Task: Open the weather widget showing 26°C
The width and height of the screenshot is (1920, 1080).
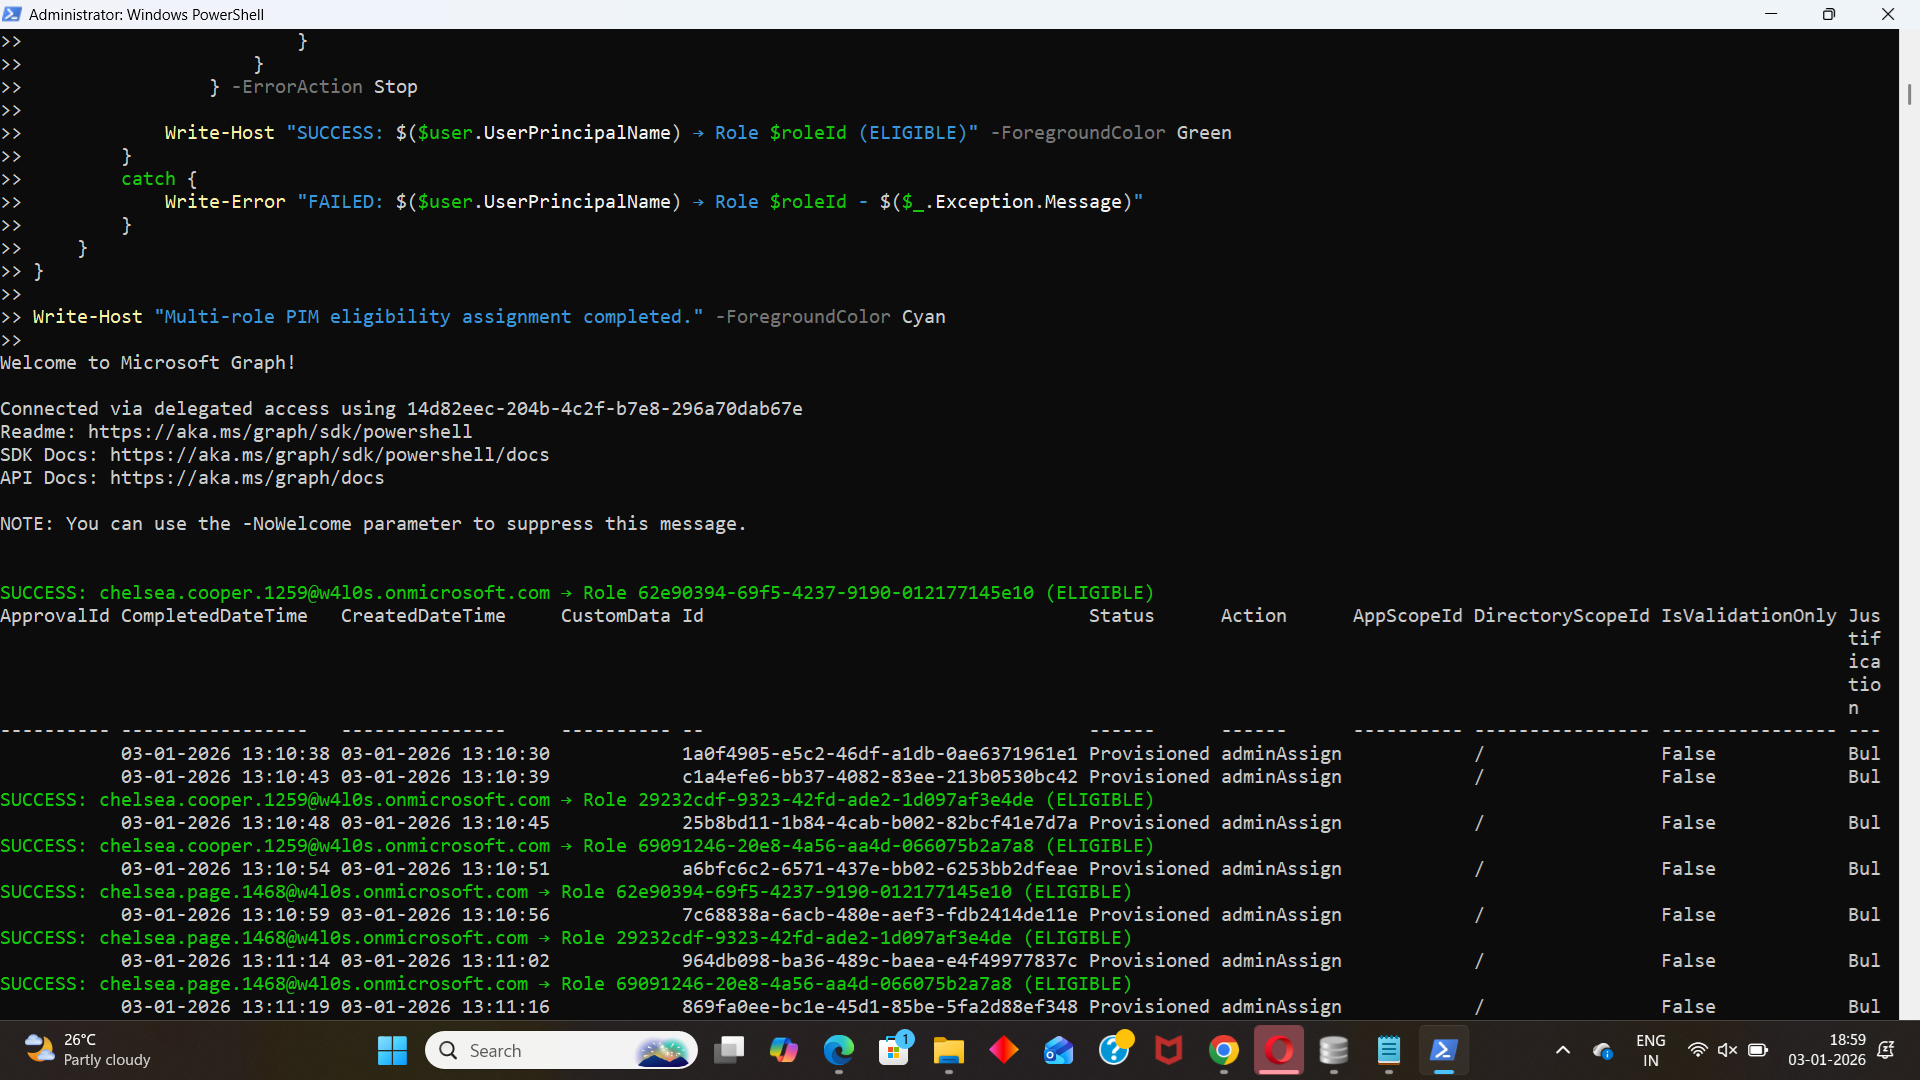Action: tap(88, 1050)
